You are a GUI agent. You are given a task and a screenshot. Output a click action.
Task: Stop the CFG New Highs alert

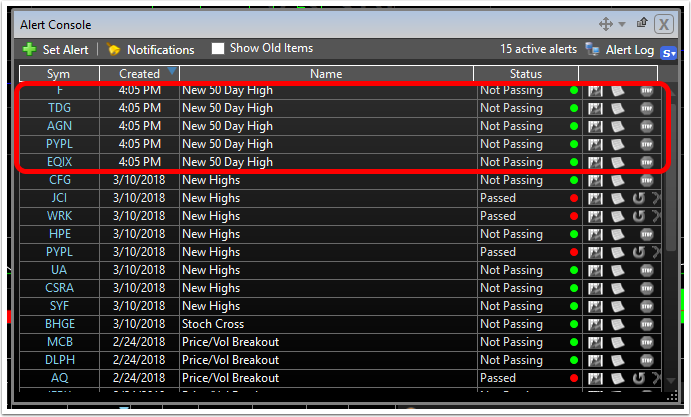pos(646,180)
